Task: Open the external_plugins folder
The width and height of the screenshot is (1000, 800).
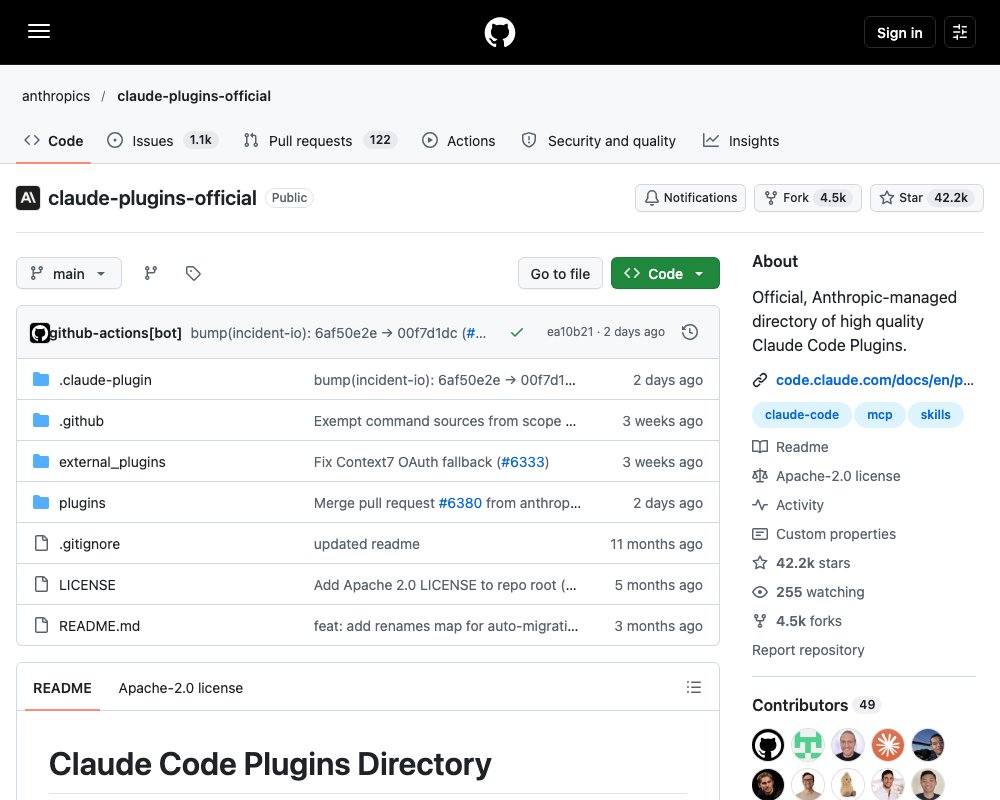Action: [112, 462]
